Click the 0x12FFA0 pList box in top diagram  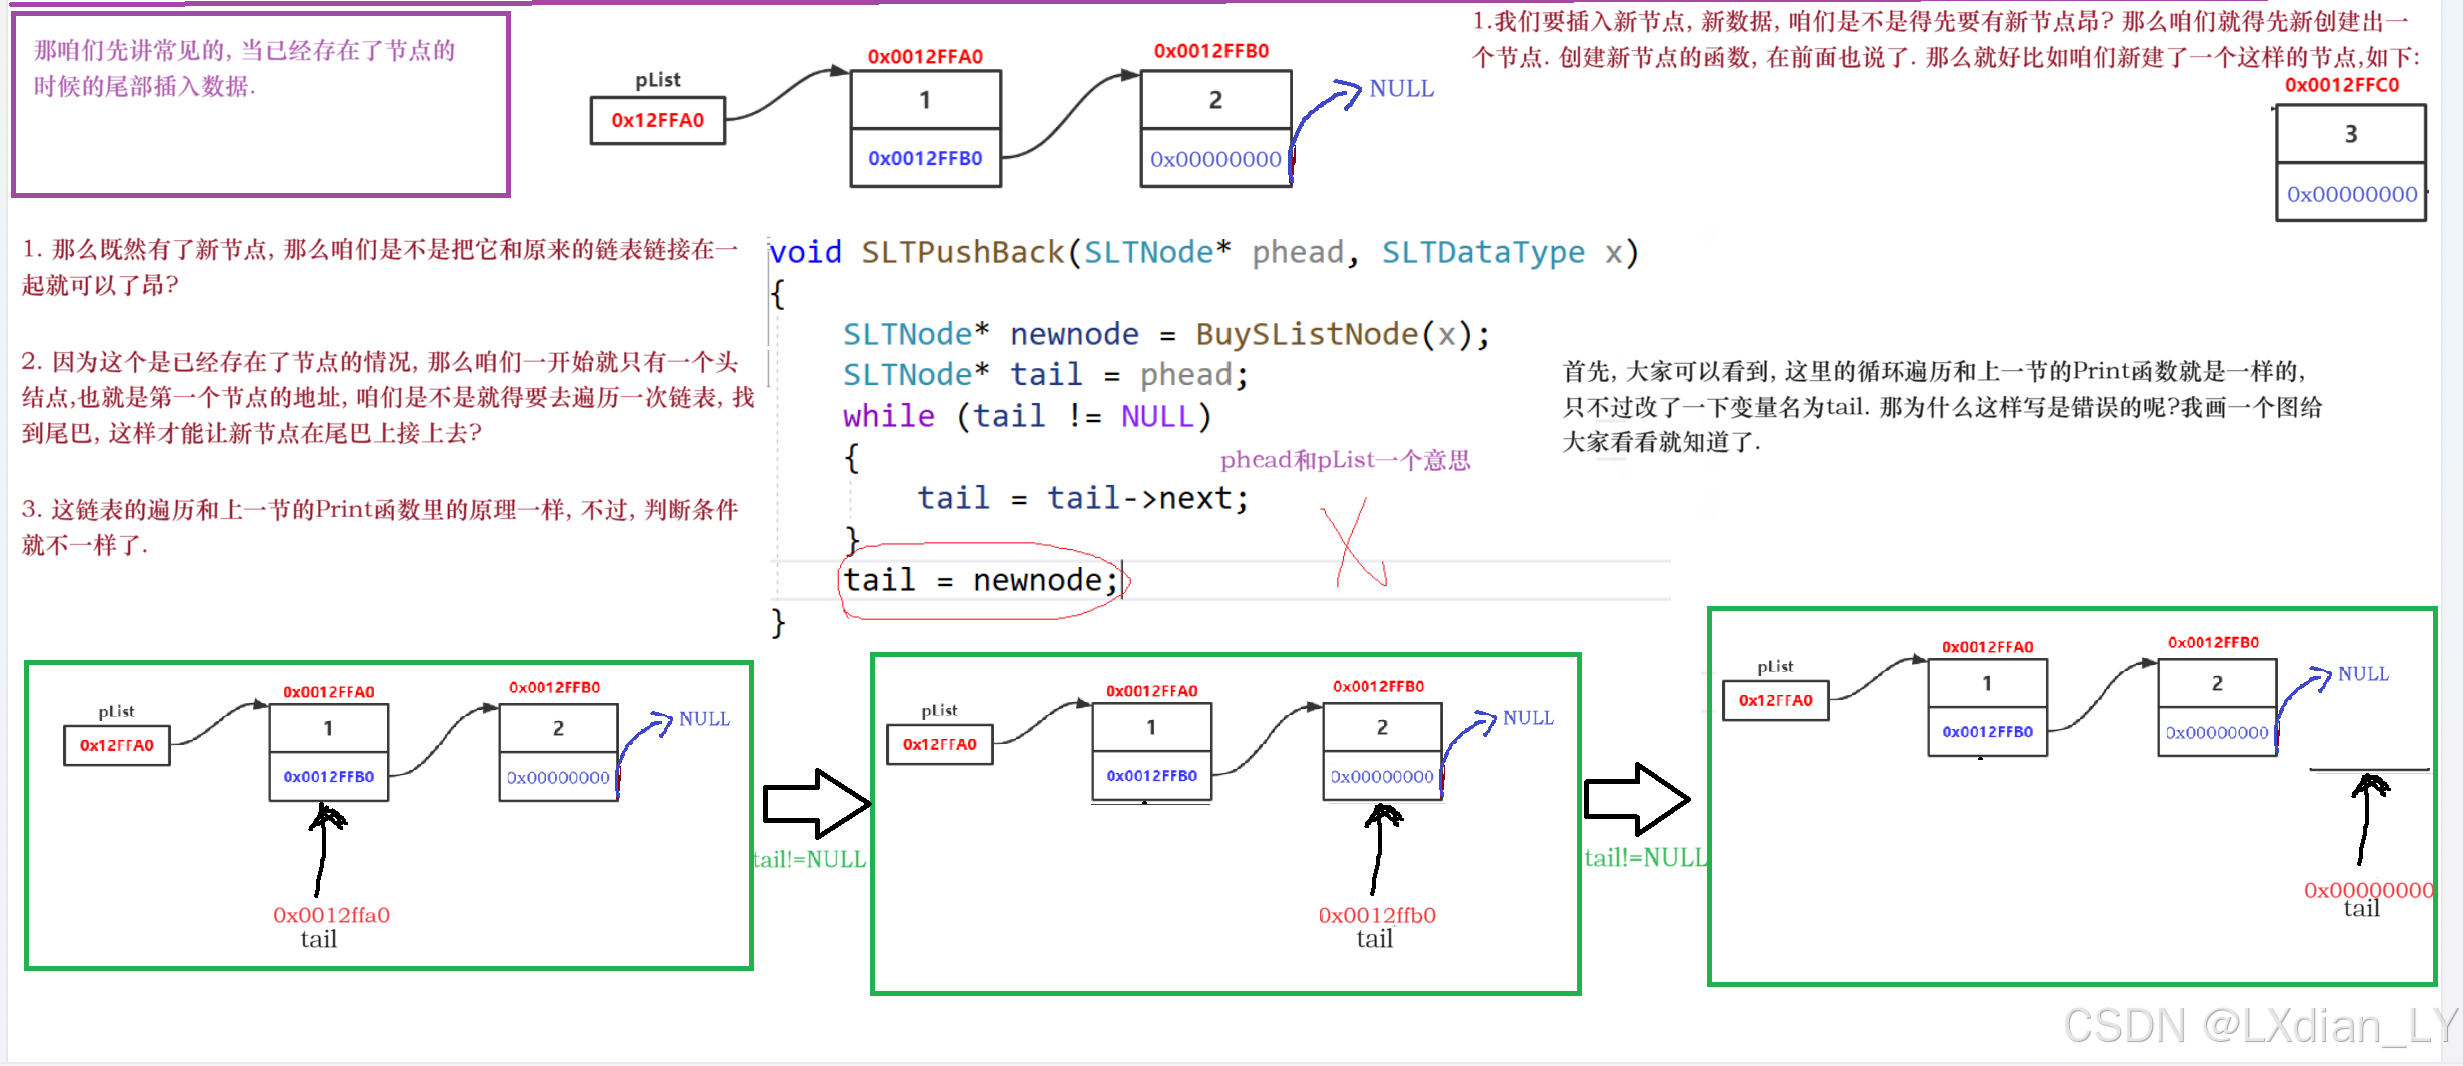[657, 120]
